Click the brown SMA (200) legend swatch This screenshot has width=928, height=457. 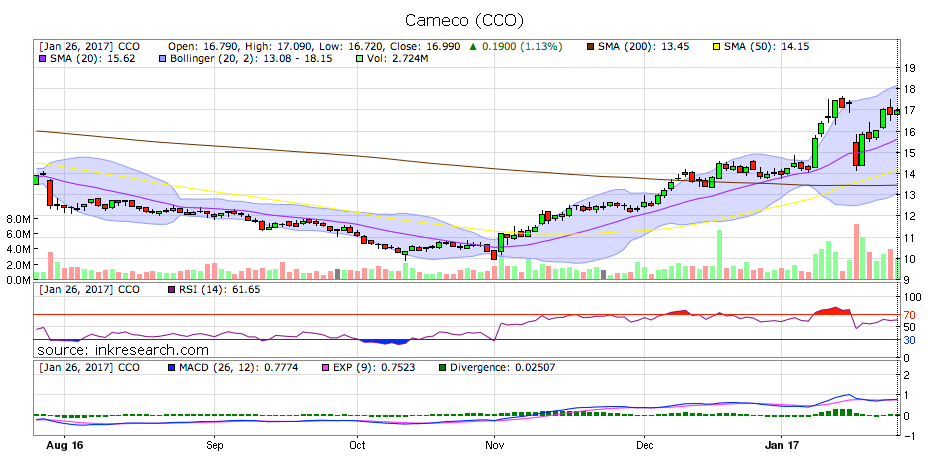pyautogui.click(x=589, y=46)
